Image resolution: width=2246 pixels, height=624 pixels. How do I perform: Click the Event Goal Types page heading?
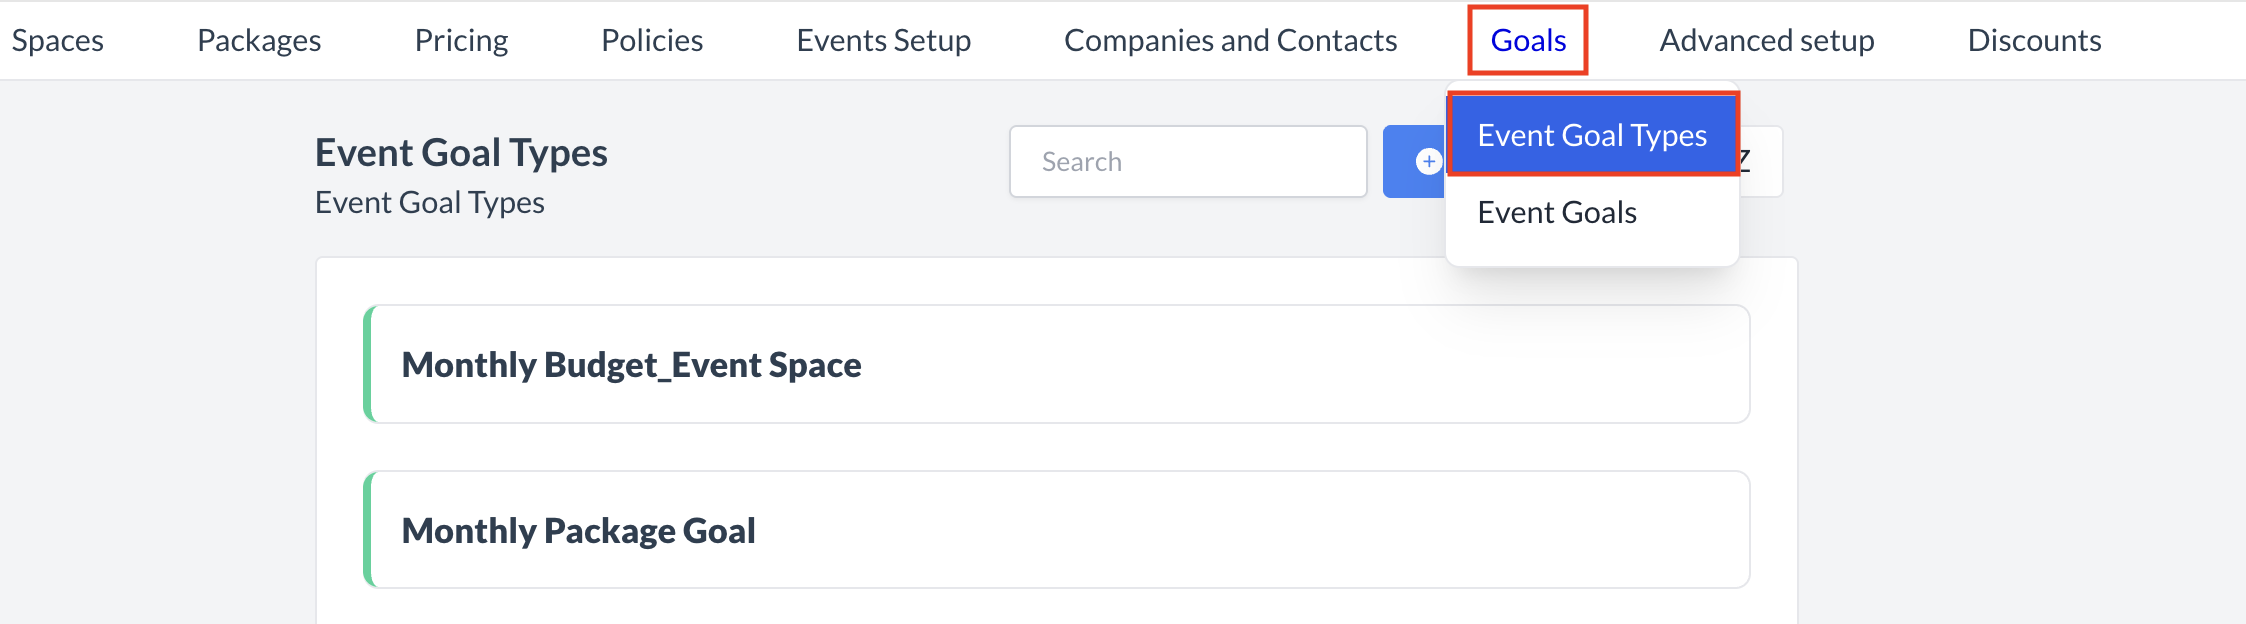click(x=461, y=153)
